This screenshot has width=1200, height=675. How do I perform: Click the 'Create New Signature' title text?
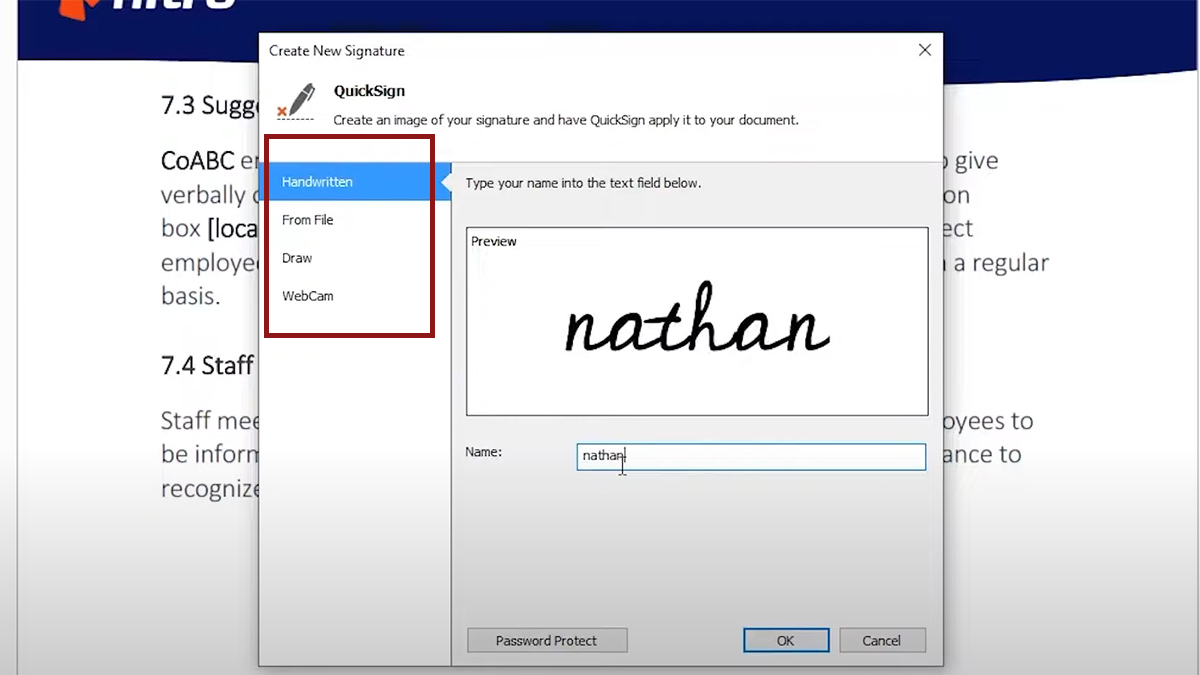click(x=337, y=51)
